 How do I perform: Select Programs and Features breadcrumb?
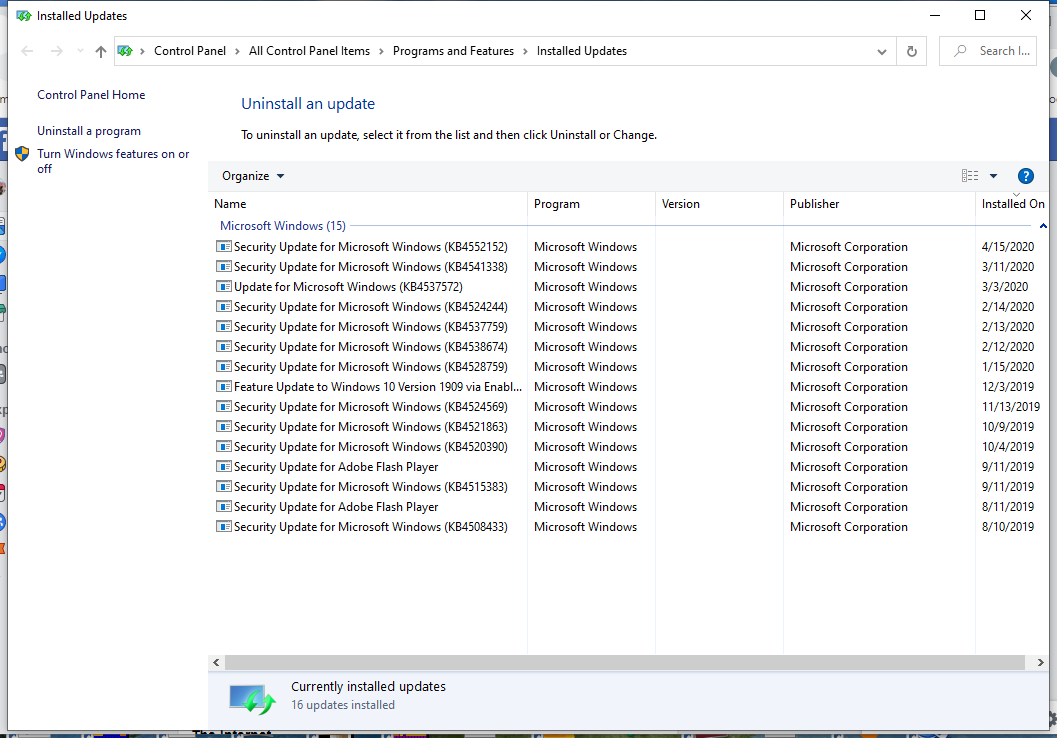click(x=453, y=51)
